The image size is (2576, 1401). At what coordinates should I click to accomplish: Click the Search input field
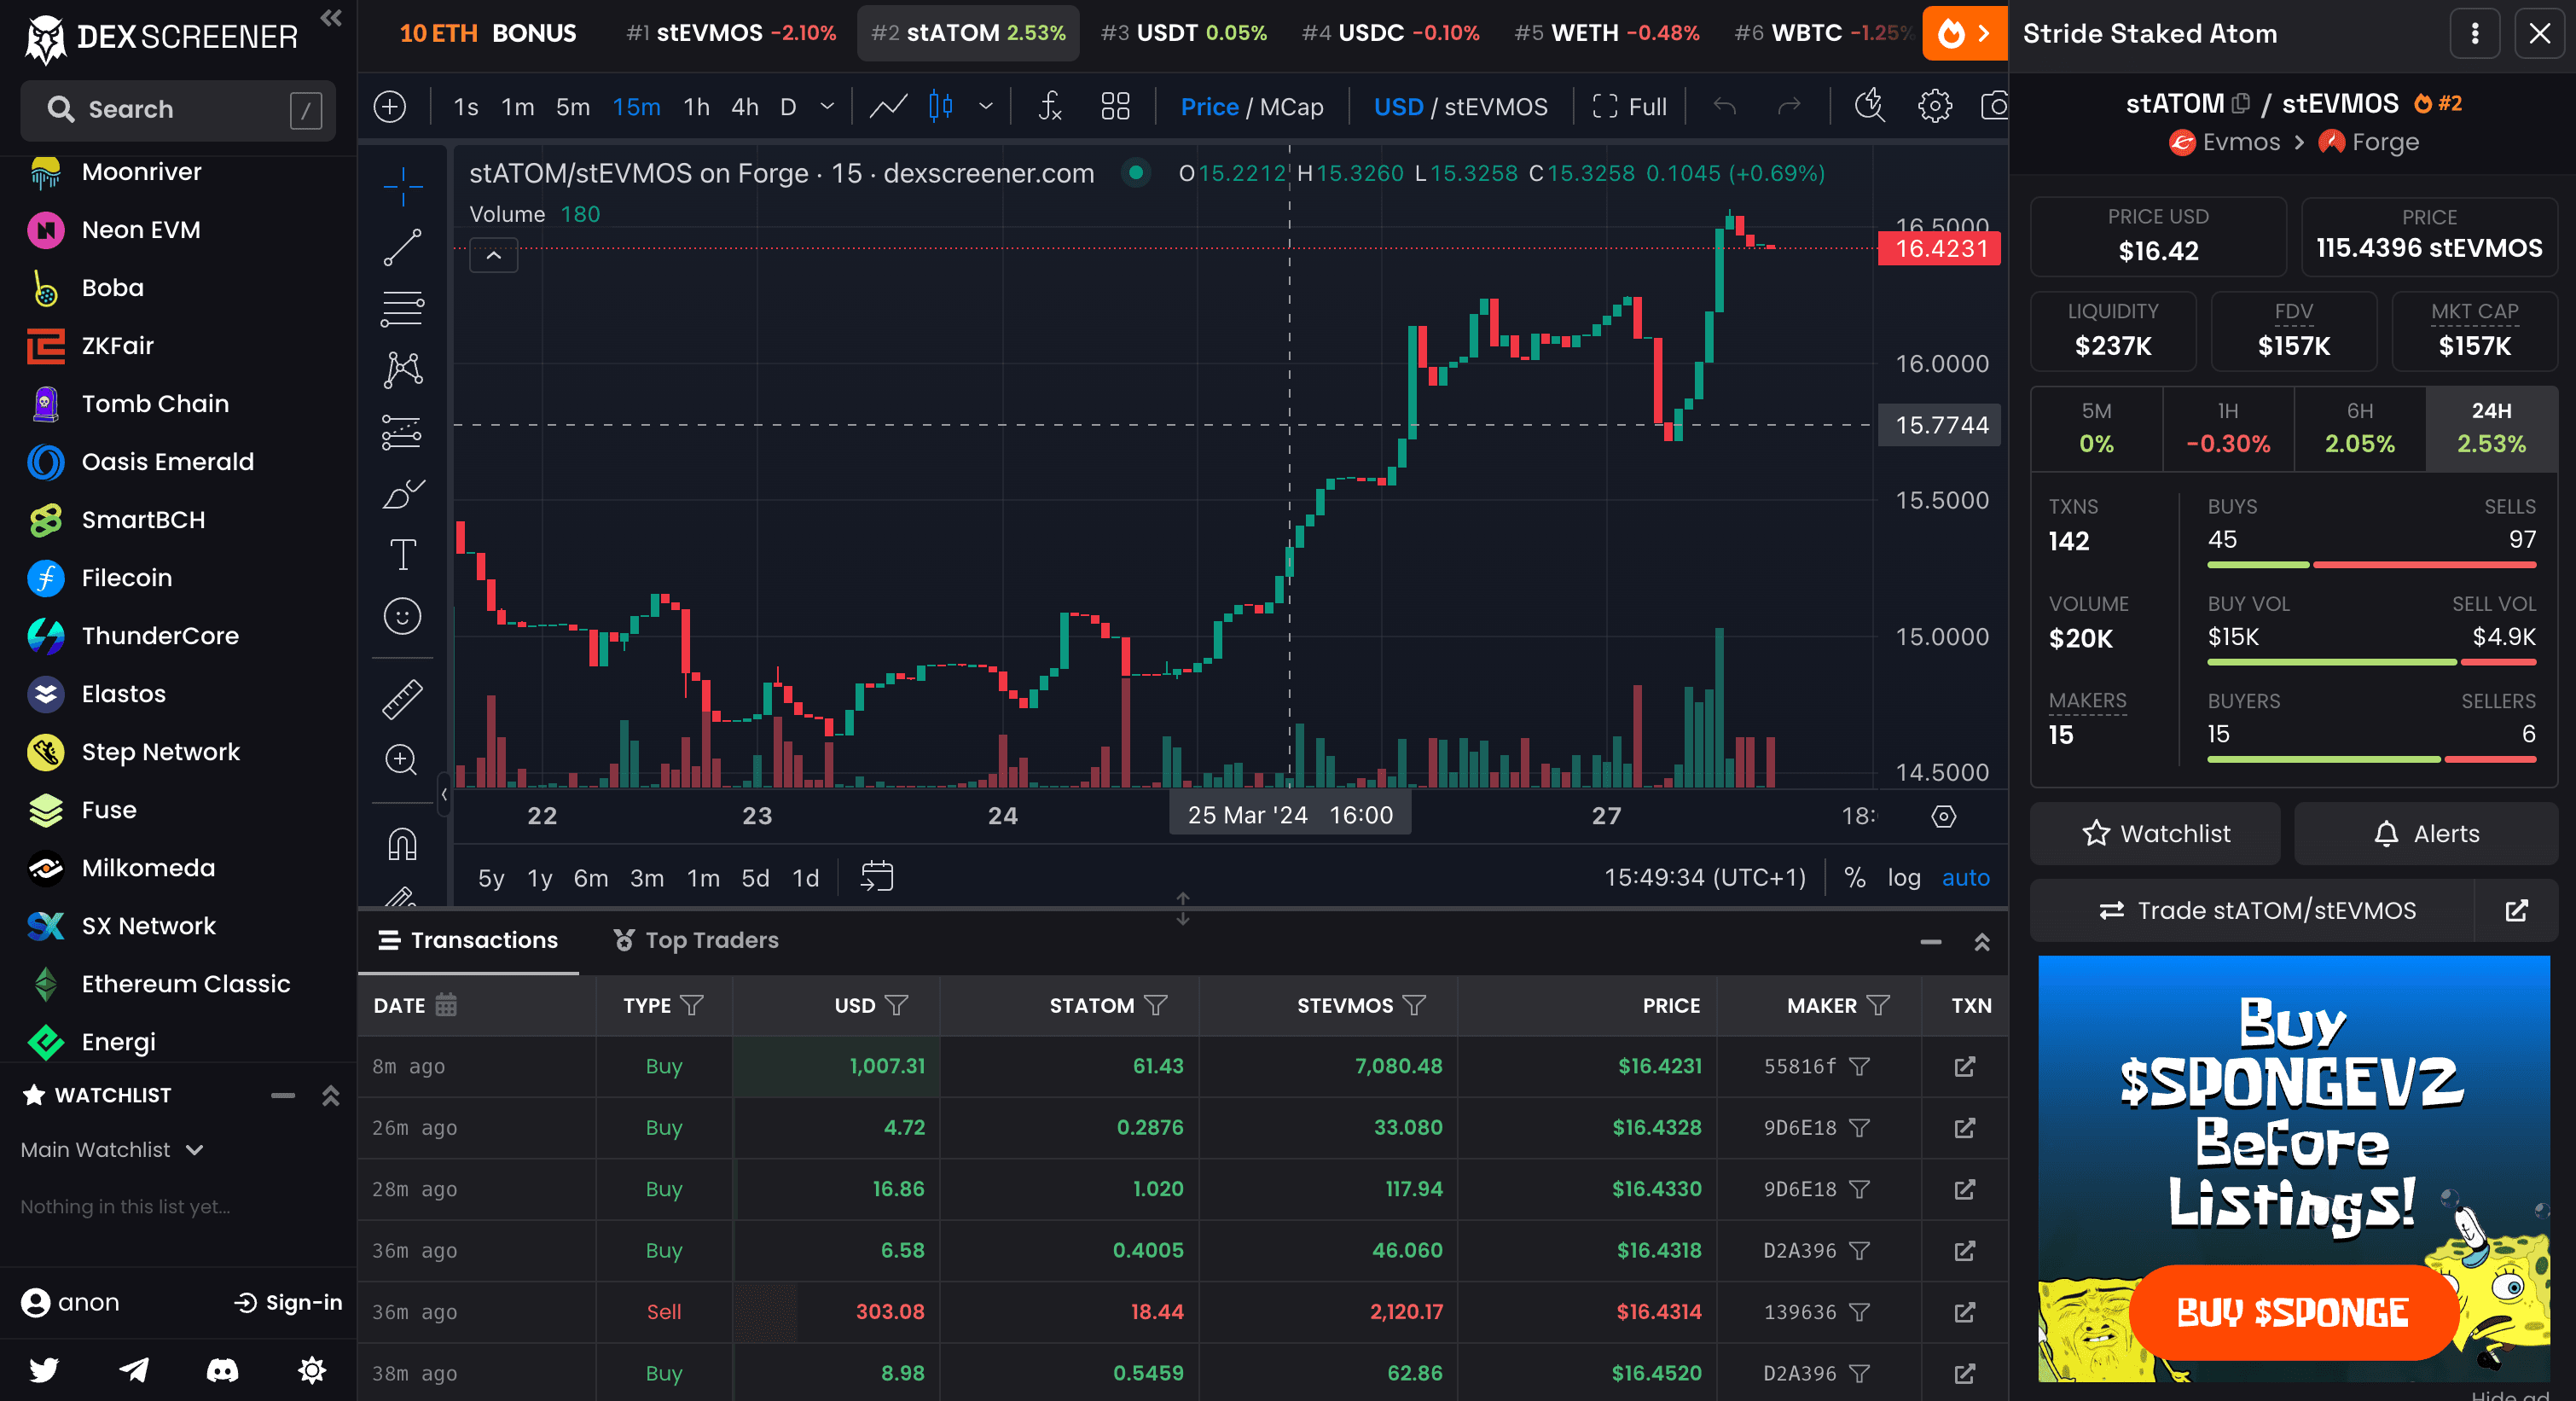click(x=178, y=109)
